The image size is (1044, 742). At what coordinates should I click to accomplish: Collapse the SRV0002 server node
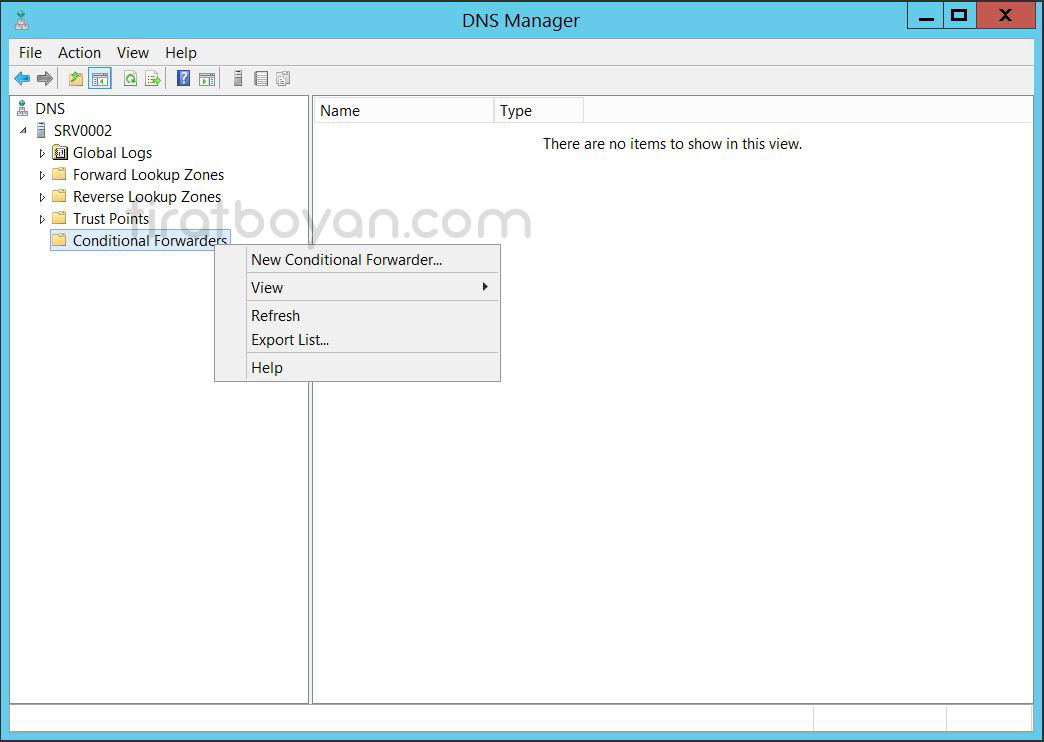point(23,131)
